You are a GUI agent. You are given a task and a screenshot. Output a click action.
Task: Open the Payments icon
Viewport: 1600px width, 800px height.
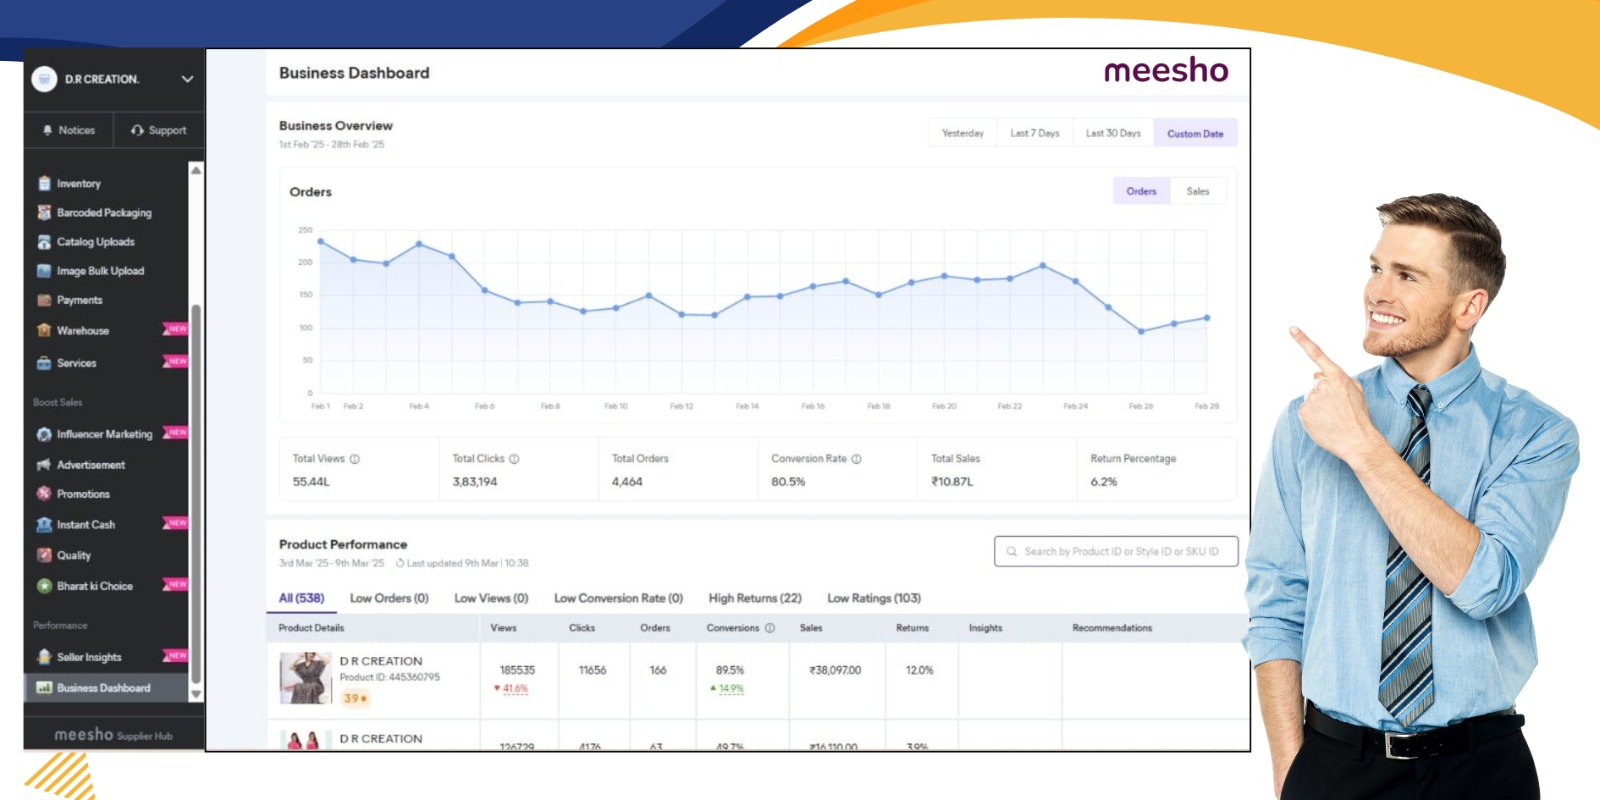point(44,300)
